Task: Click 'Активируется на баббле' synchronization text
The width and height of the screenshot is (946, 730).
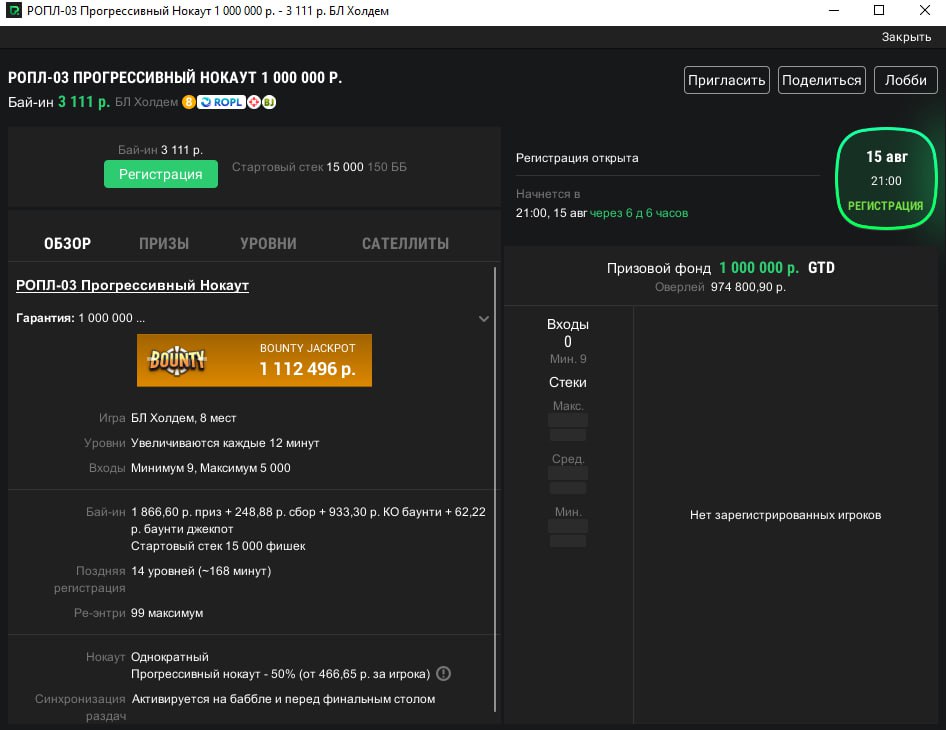Action: (x=284, y=699)
